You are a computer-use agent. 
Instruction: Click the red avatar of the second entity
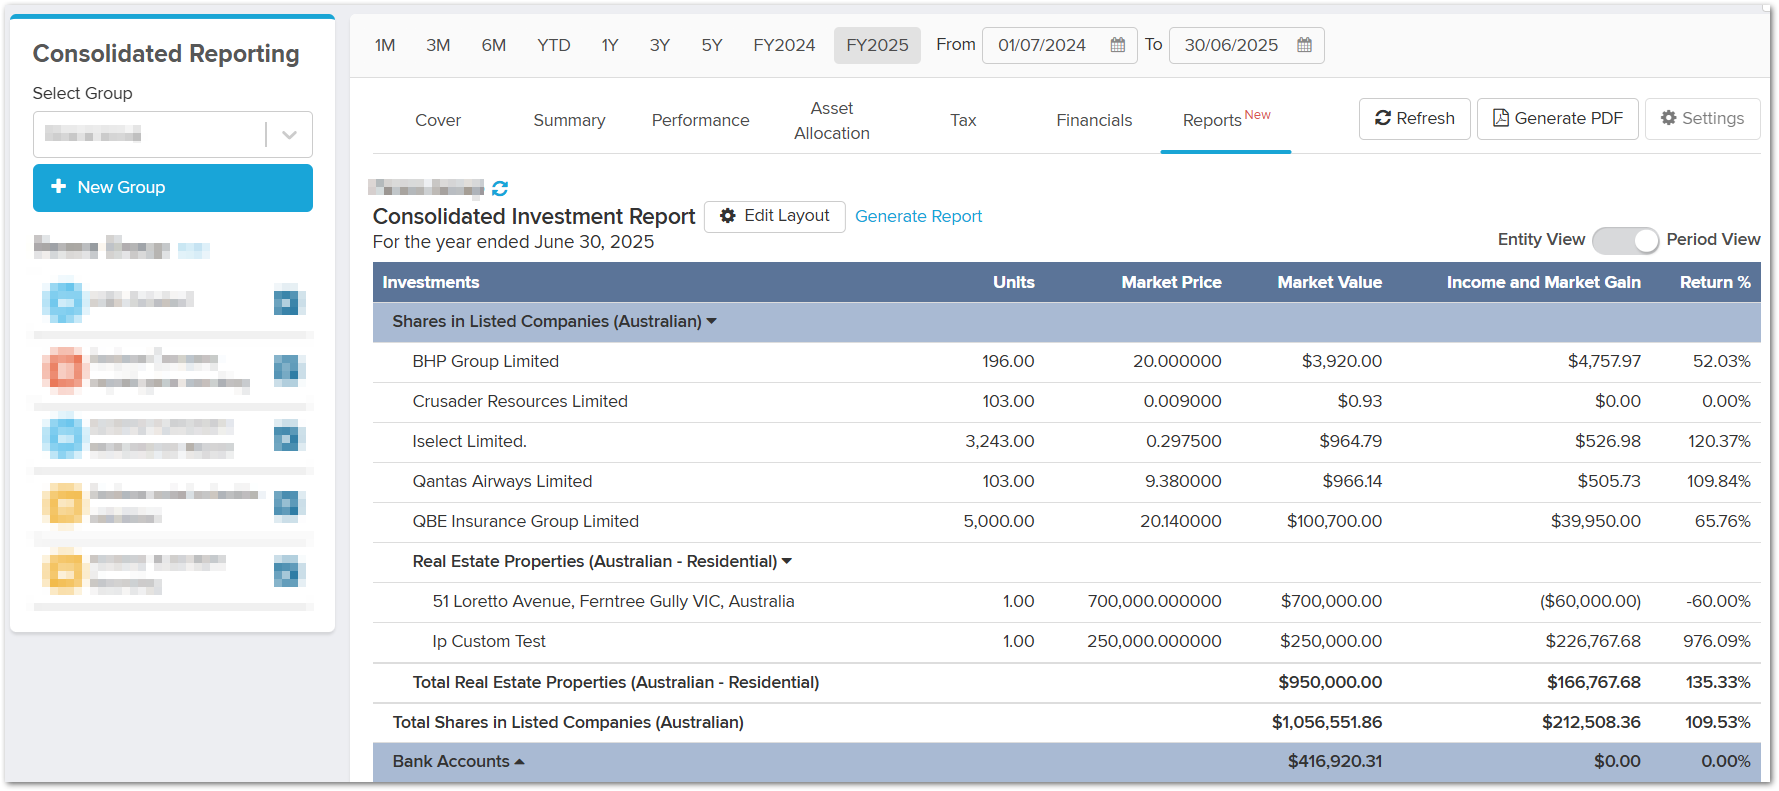tap(65, 369)
